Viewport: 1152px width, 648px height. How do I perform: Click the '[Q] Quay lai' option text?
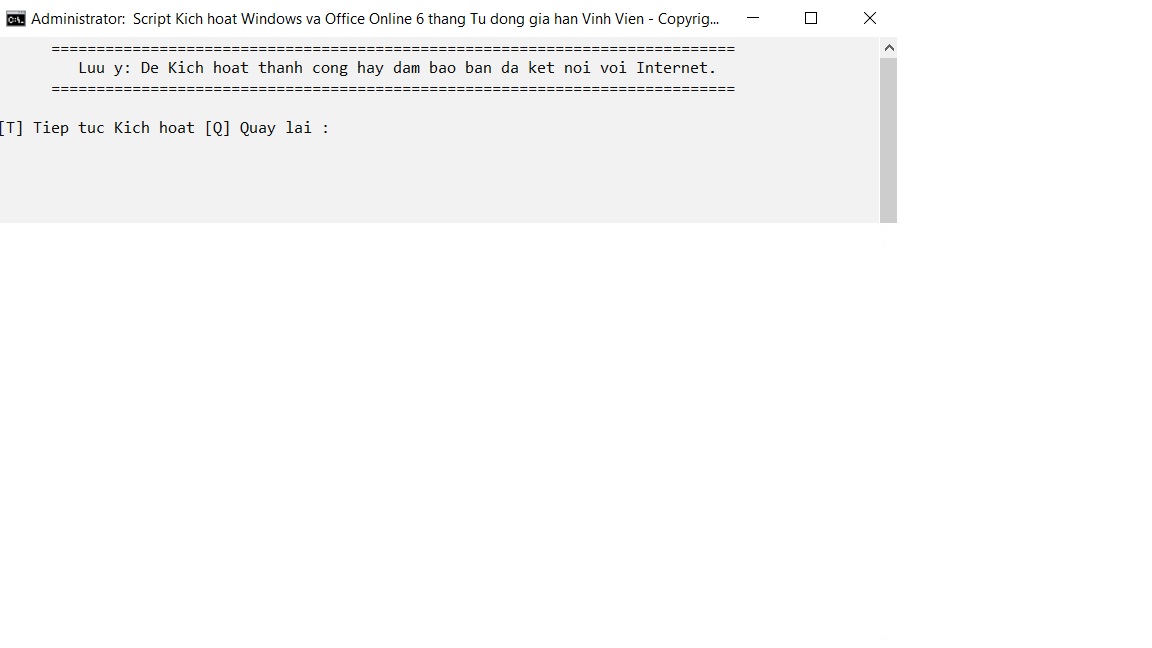click(258, 128)
